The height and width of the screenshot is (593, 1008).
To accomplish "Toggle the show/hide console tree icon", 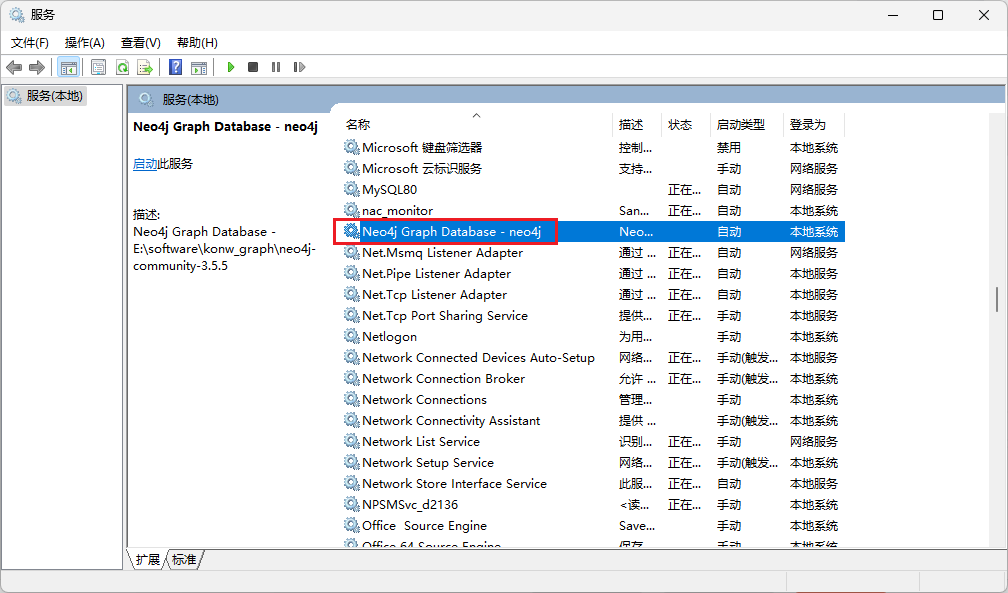I will [x=68, y=67].
